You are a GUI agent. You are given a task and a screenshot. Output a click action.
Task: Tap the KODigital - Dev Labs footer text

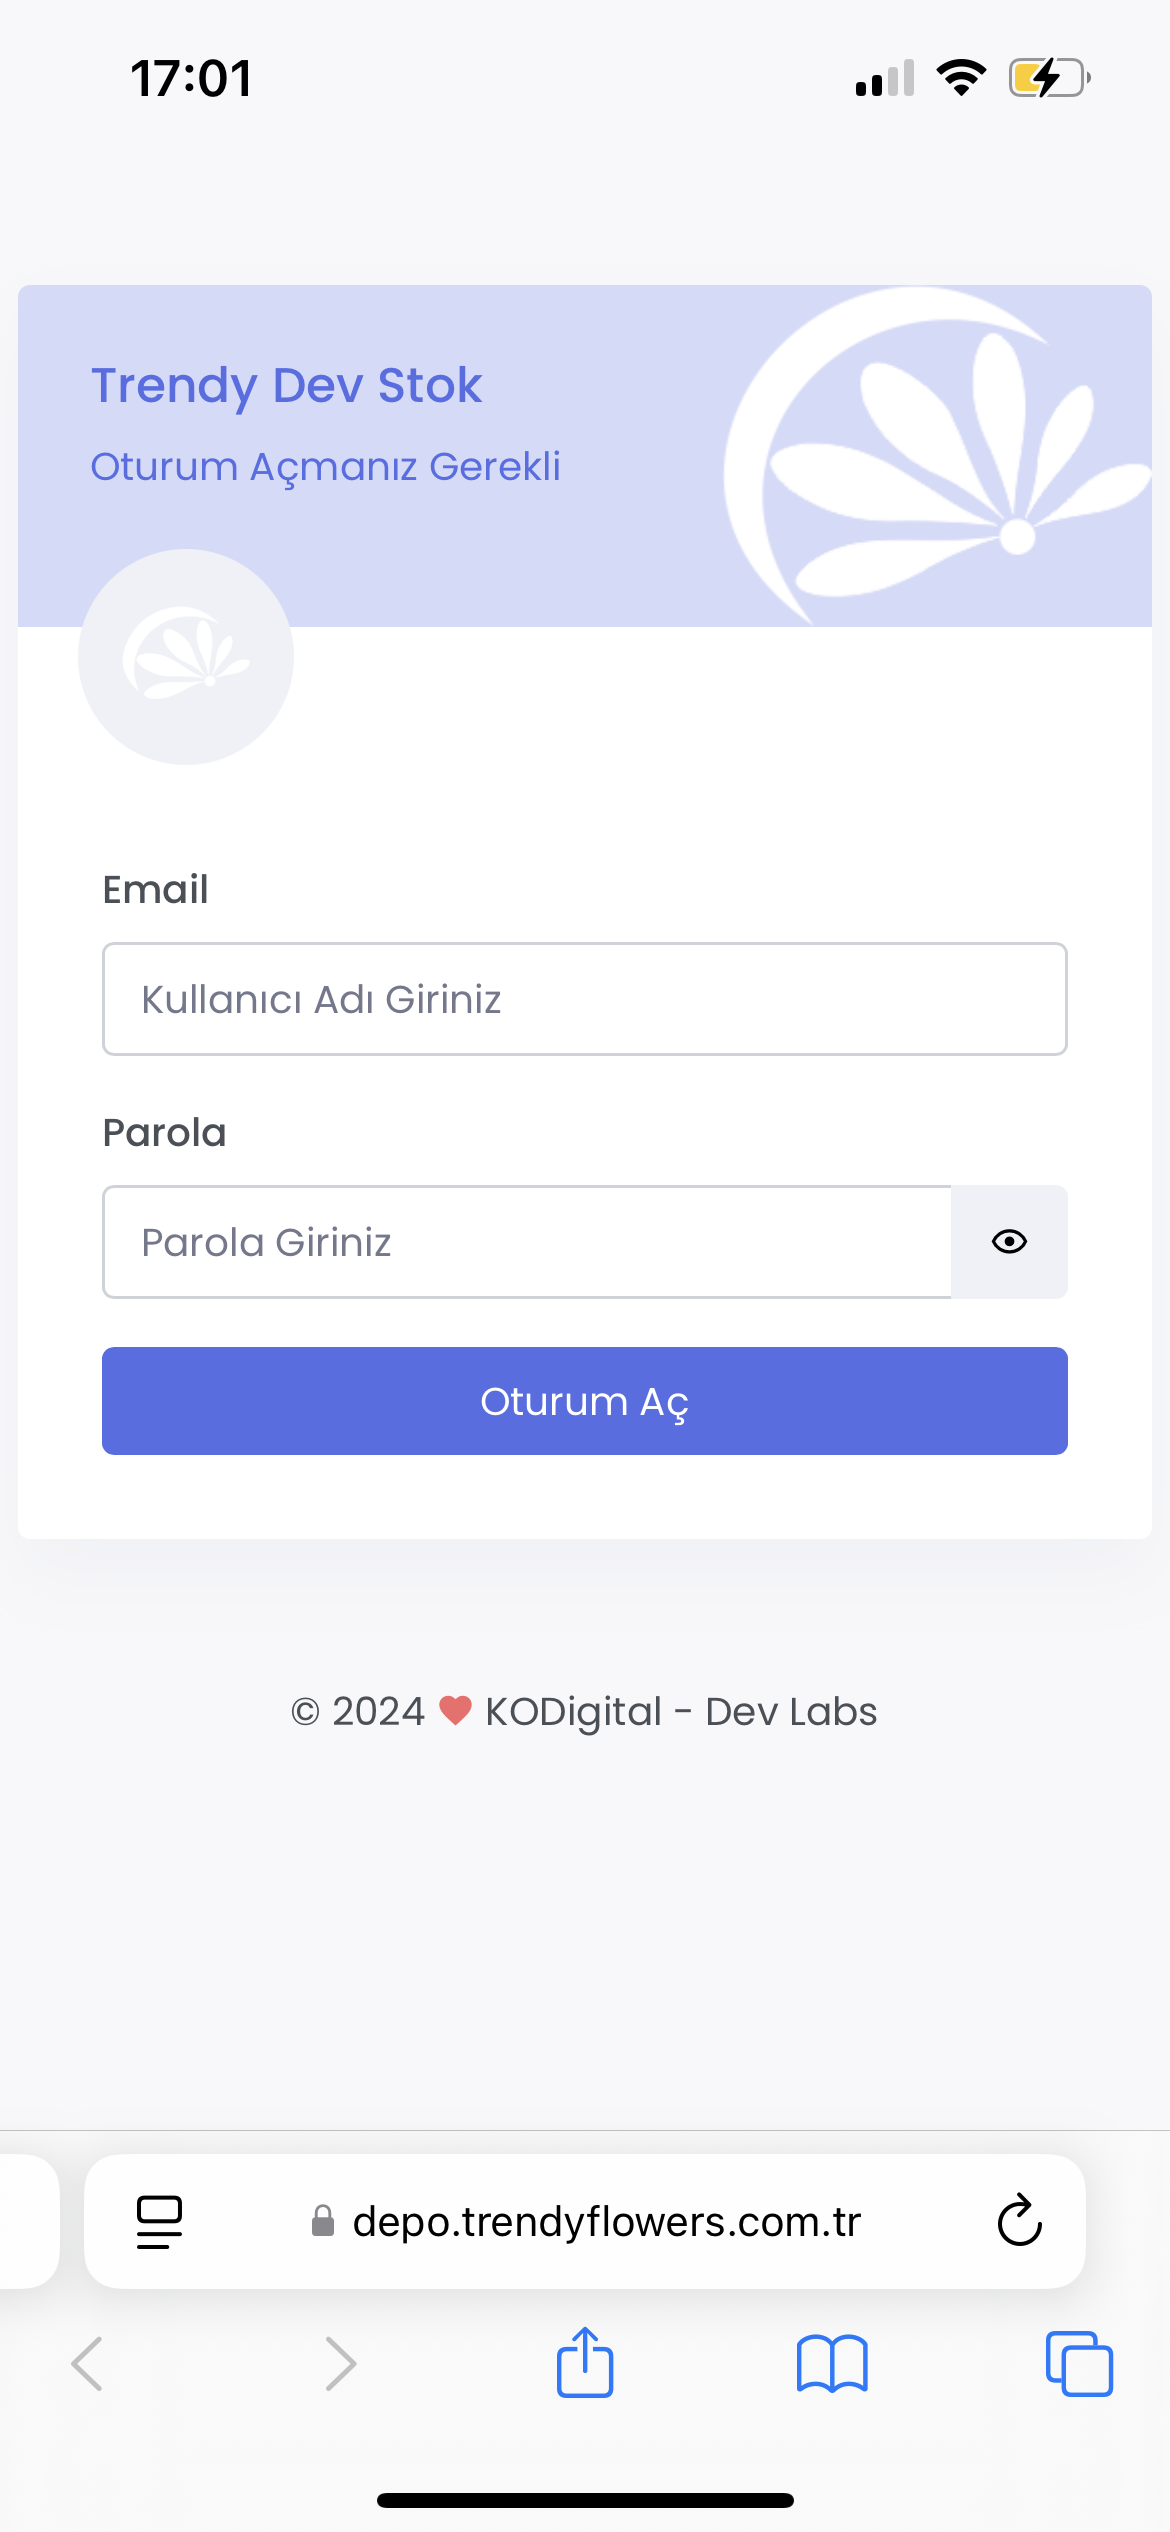681,1711
